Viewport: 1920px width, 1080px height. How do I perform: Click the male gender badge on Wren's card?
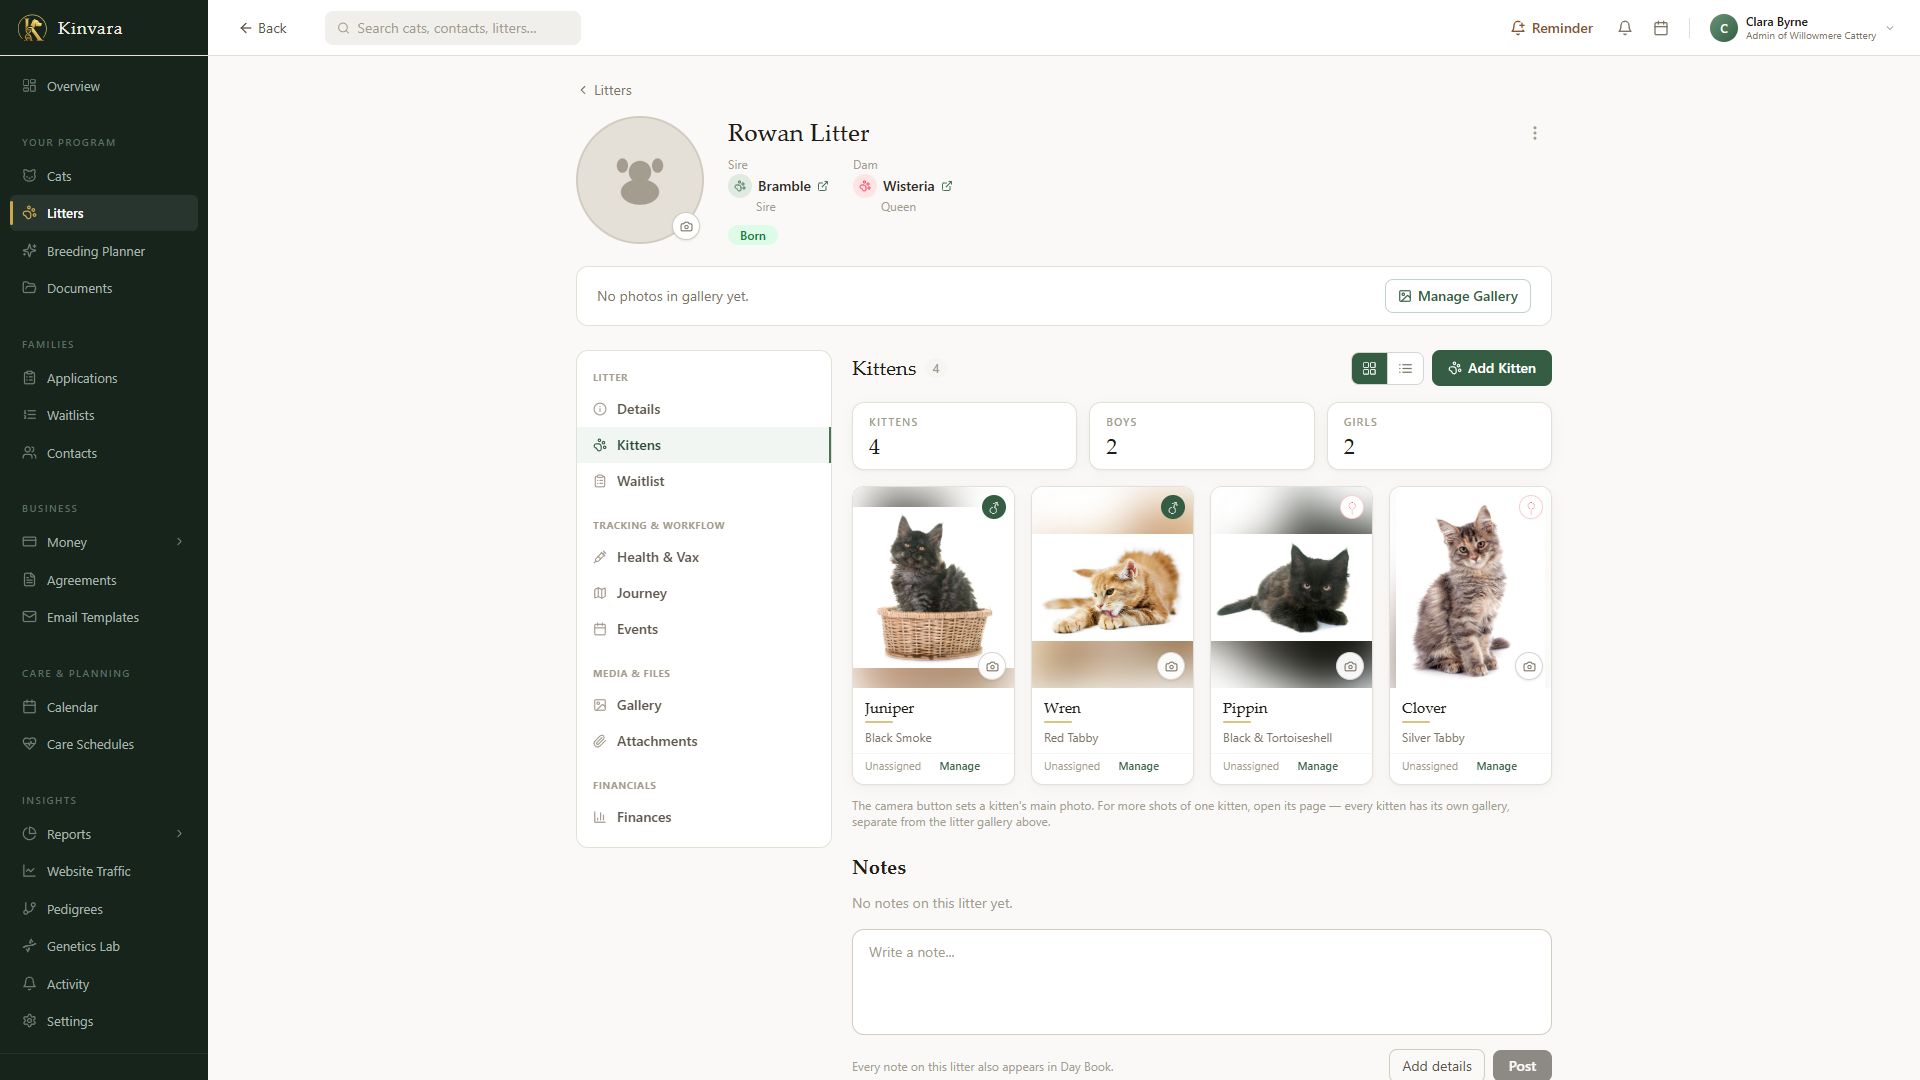coord(1173,508)
